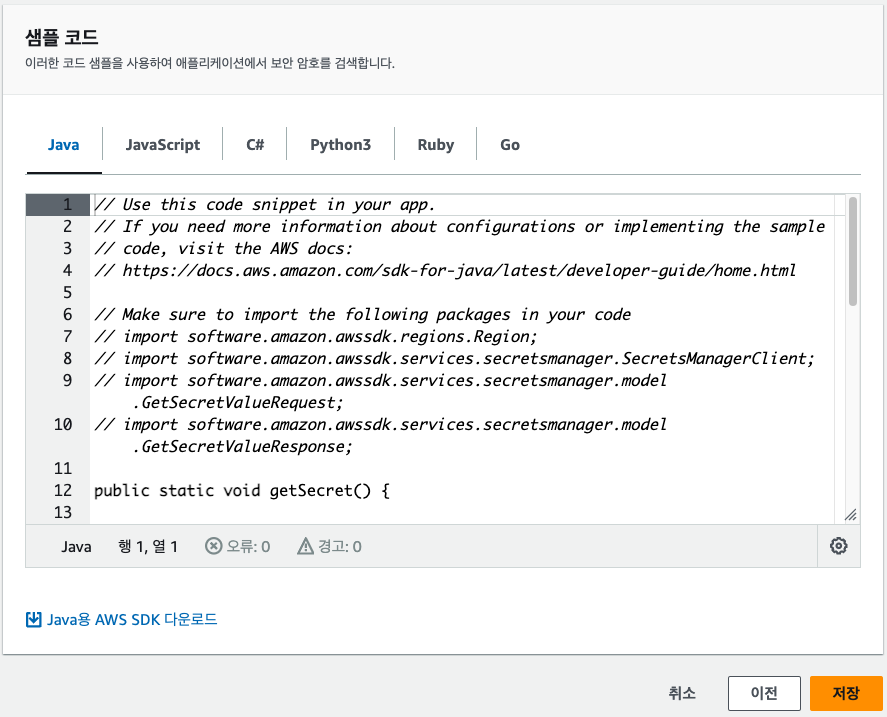Switch to the Java tab
The image size is (887, 717).
[x=63, y=145]
